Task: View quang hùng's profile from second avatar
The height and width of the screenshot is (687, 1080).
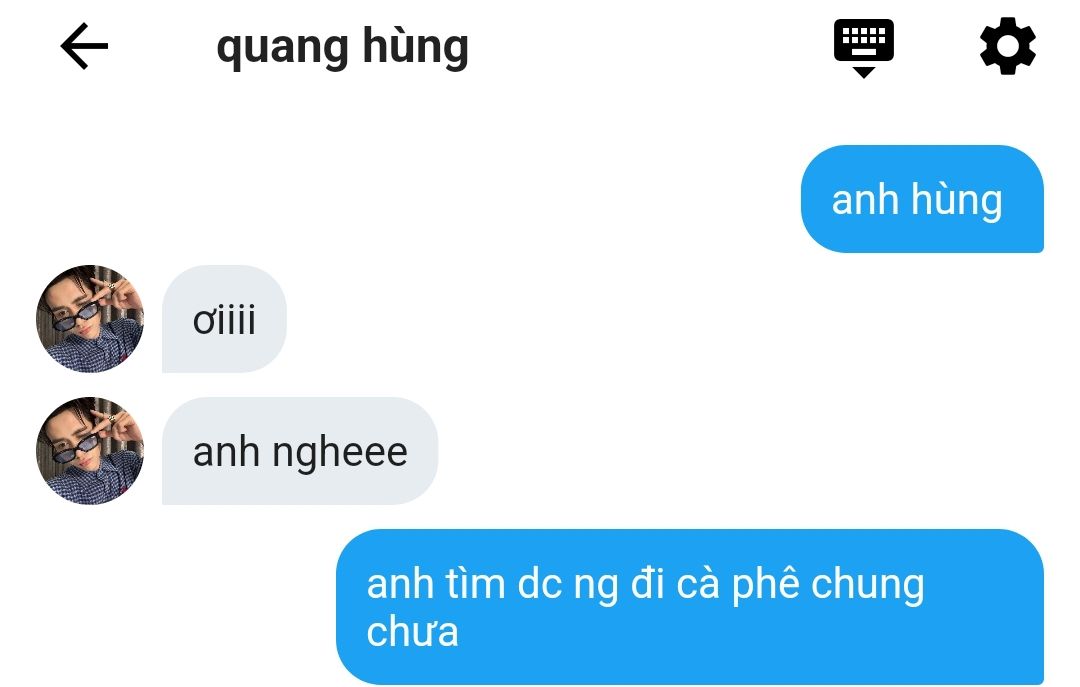Action: [90, 451]
